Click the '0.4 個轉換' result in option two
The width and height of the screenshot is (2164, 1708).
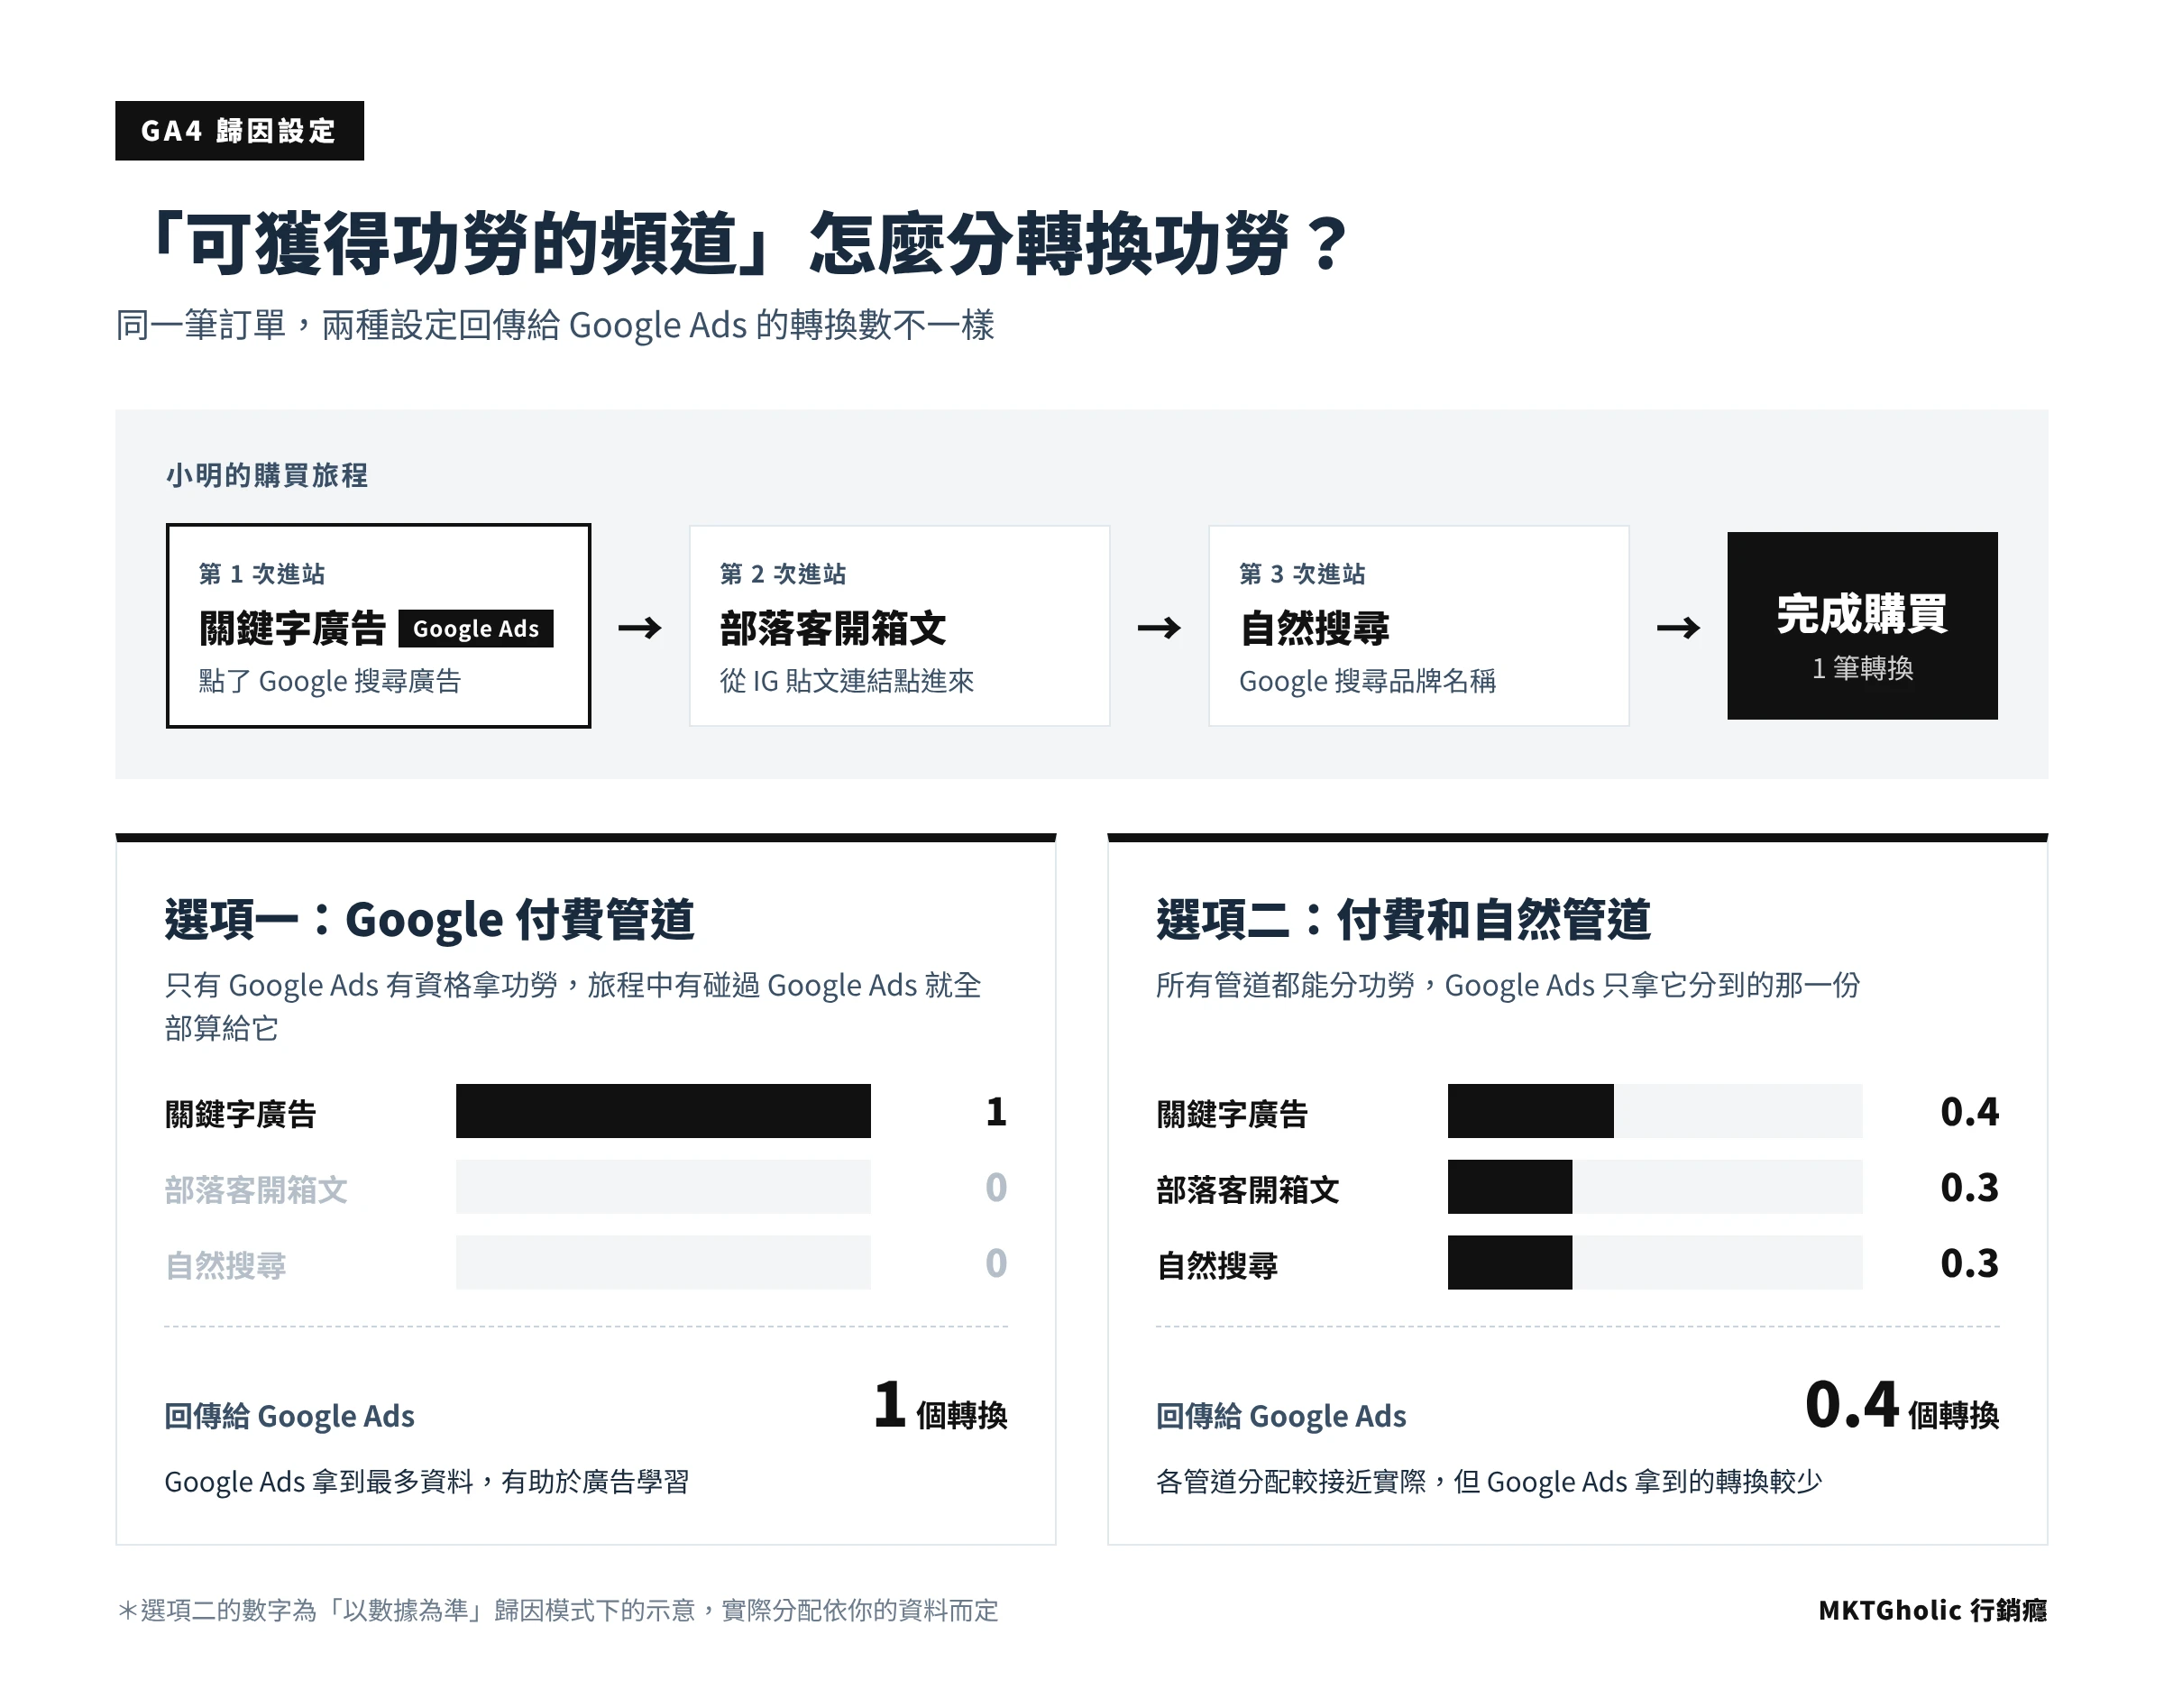pyautogui.click(x=1902, y=1406)
